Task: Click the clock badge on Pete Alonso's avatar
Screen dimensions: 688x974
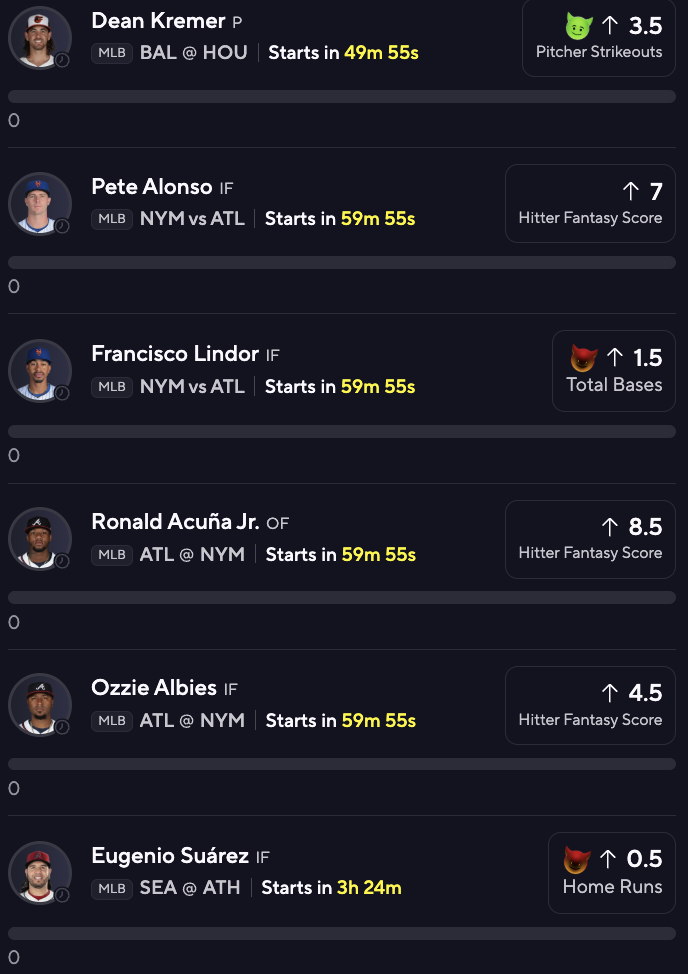Action: (x=62, y=226)
